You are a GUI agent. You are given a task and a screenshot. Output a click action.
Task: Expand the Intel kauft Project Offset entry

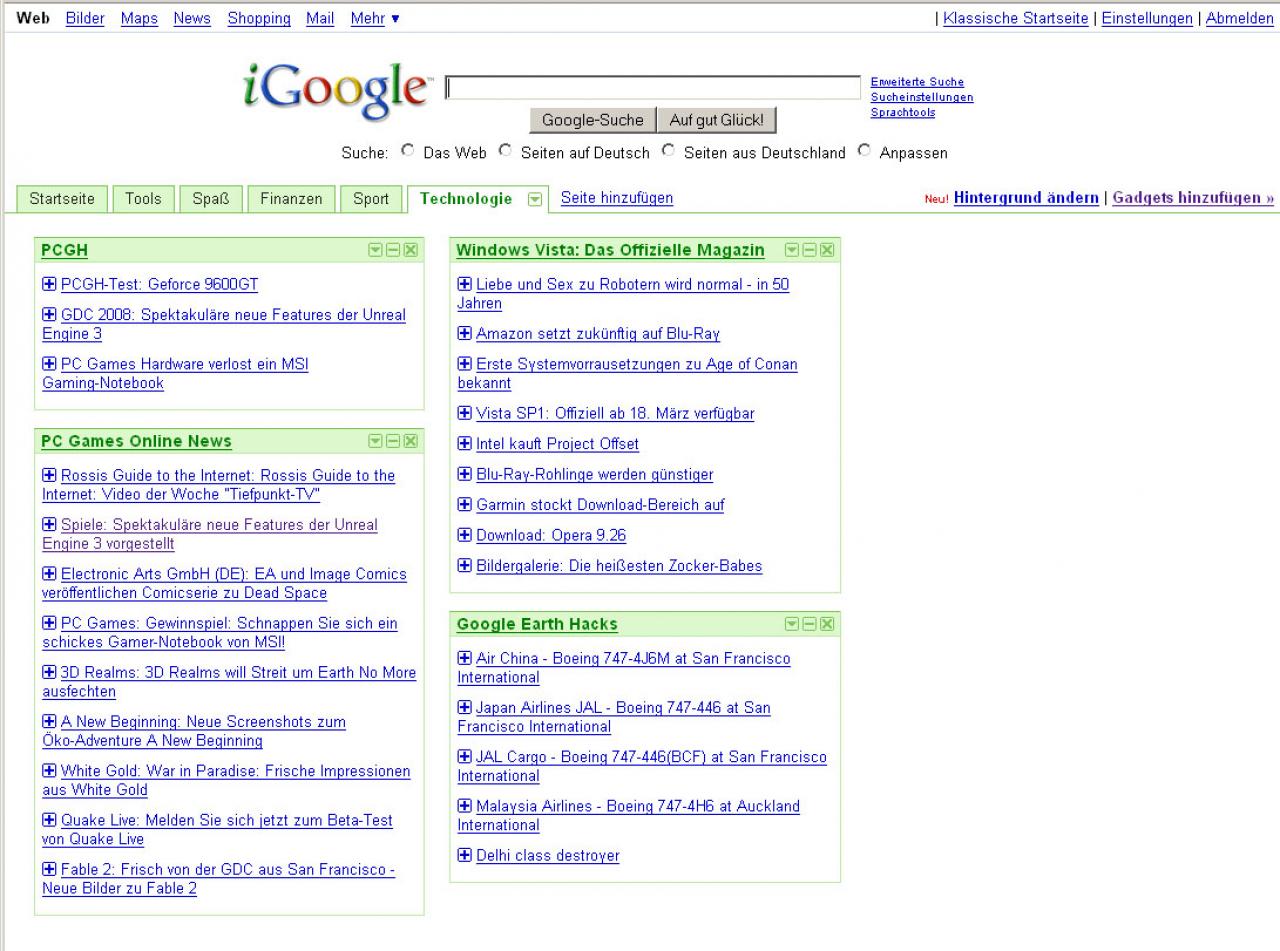[464, 443]
